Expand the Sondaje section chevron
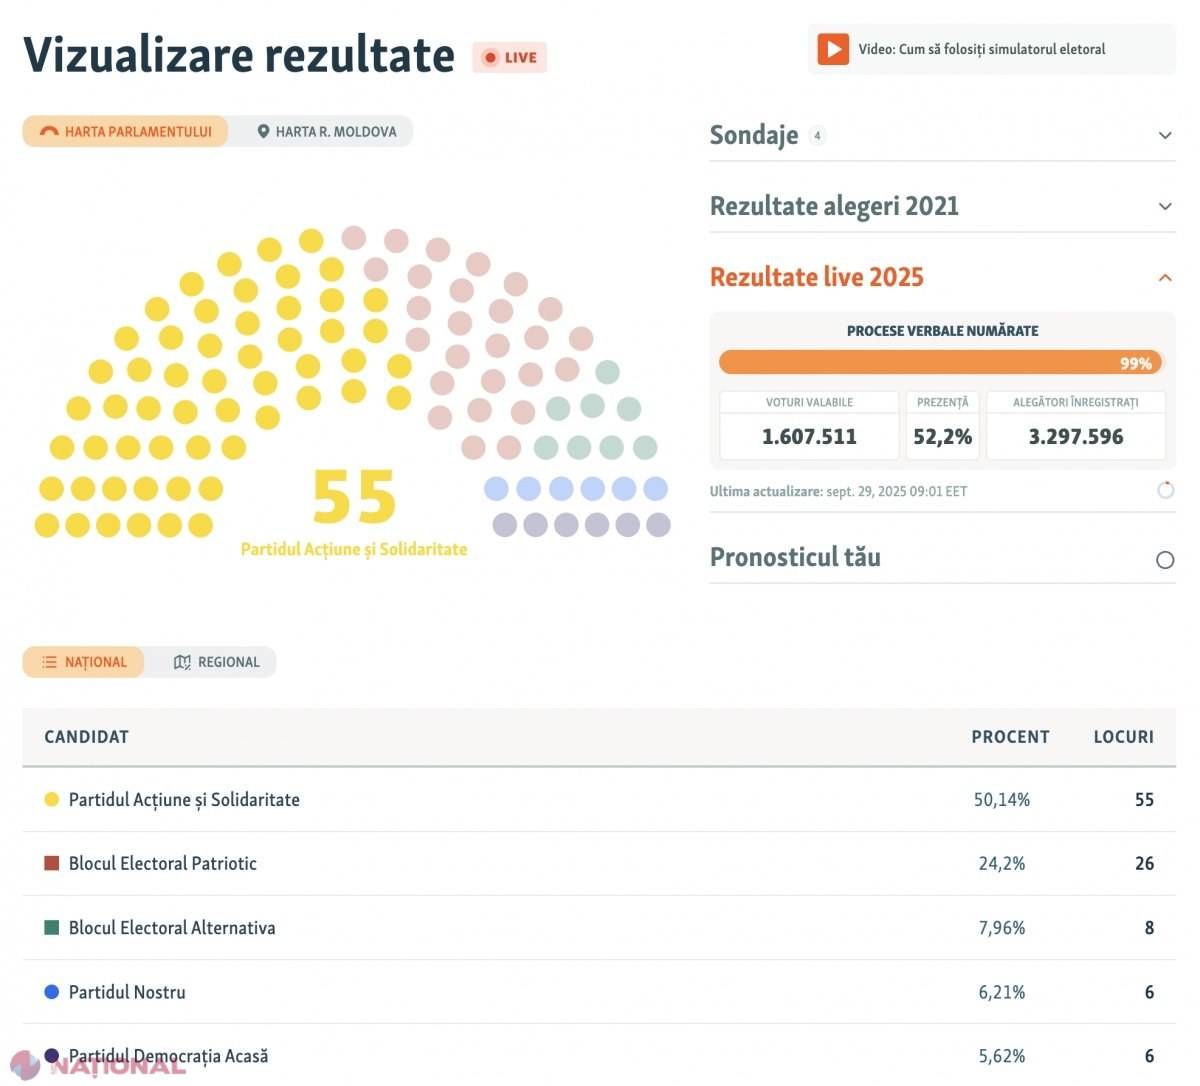 [x=1165, y=135]
